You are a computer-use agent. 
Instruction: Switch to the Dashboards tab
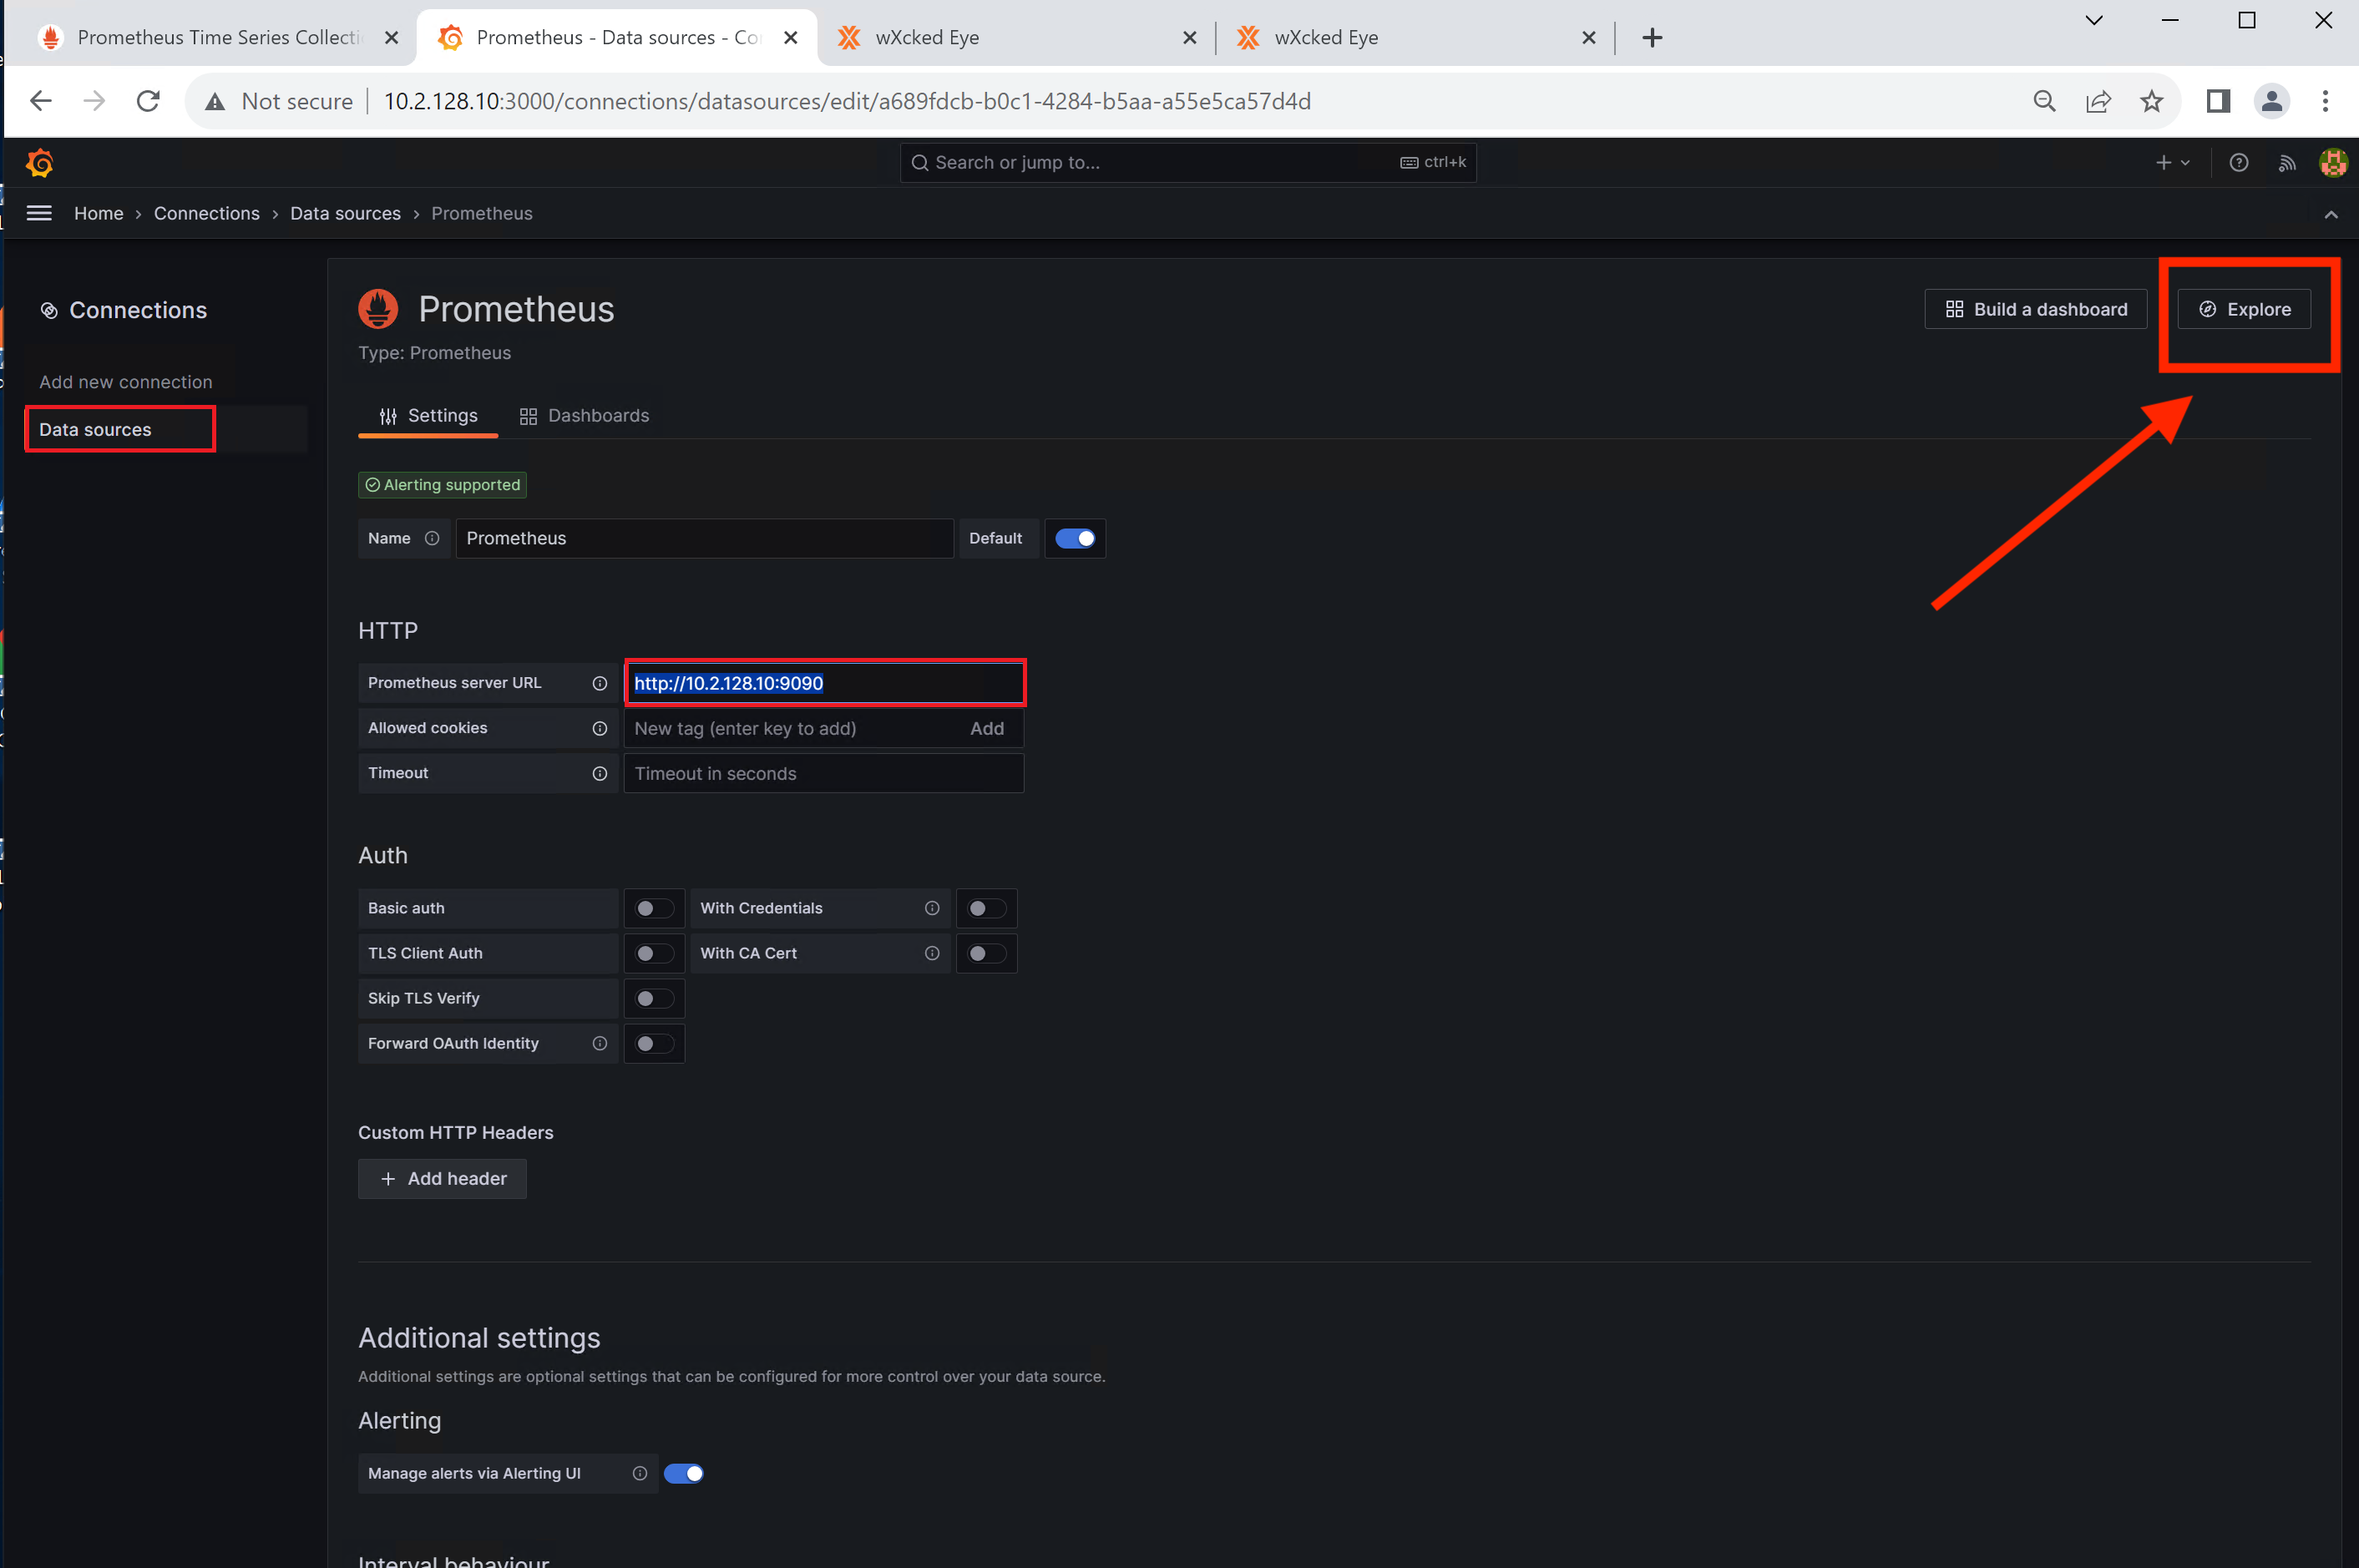click(584, 416)
